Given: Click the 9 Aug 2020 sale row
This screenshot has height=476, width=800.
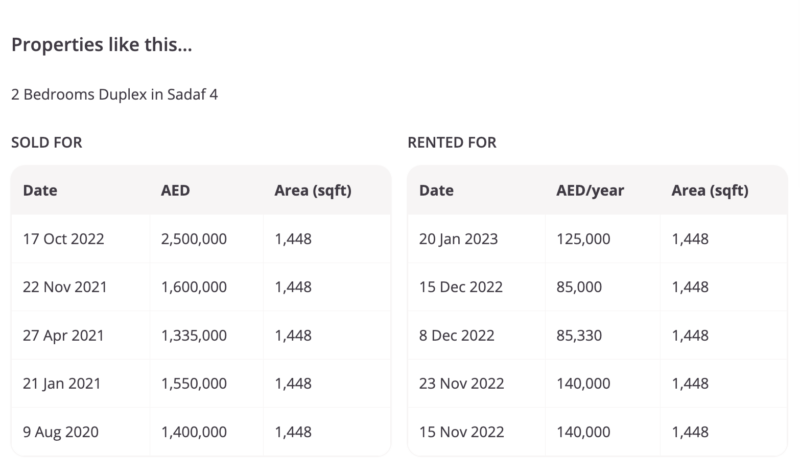Looking at the screenshot, I should tap(201, 432).
